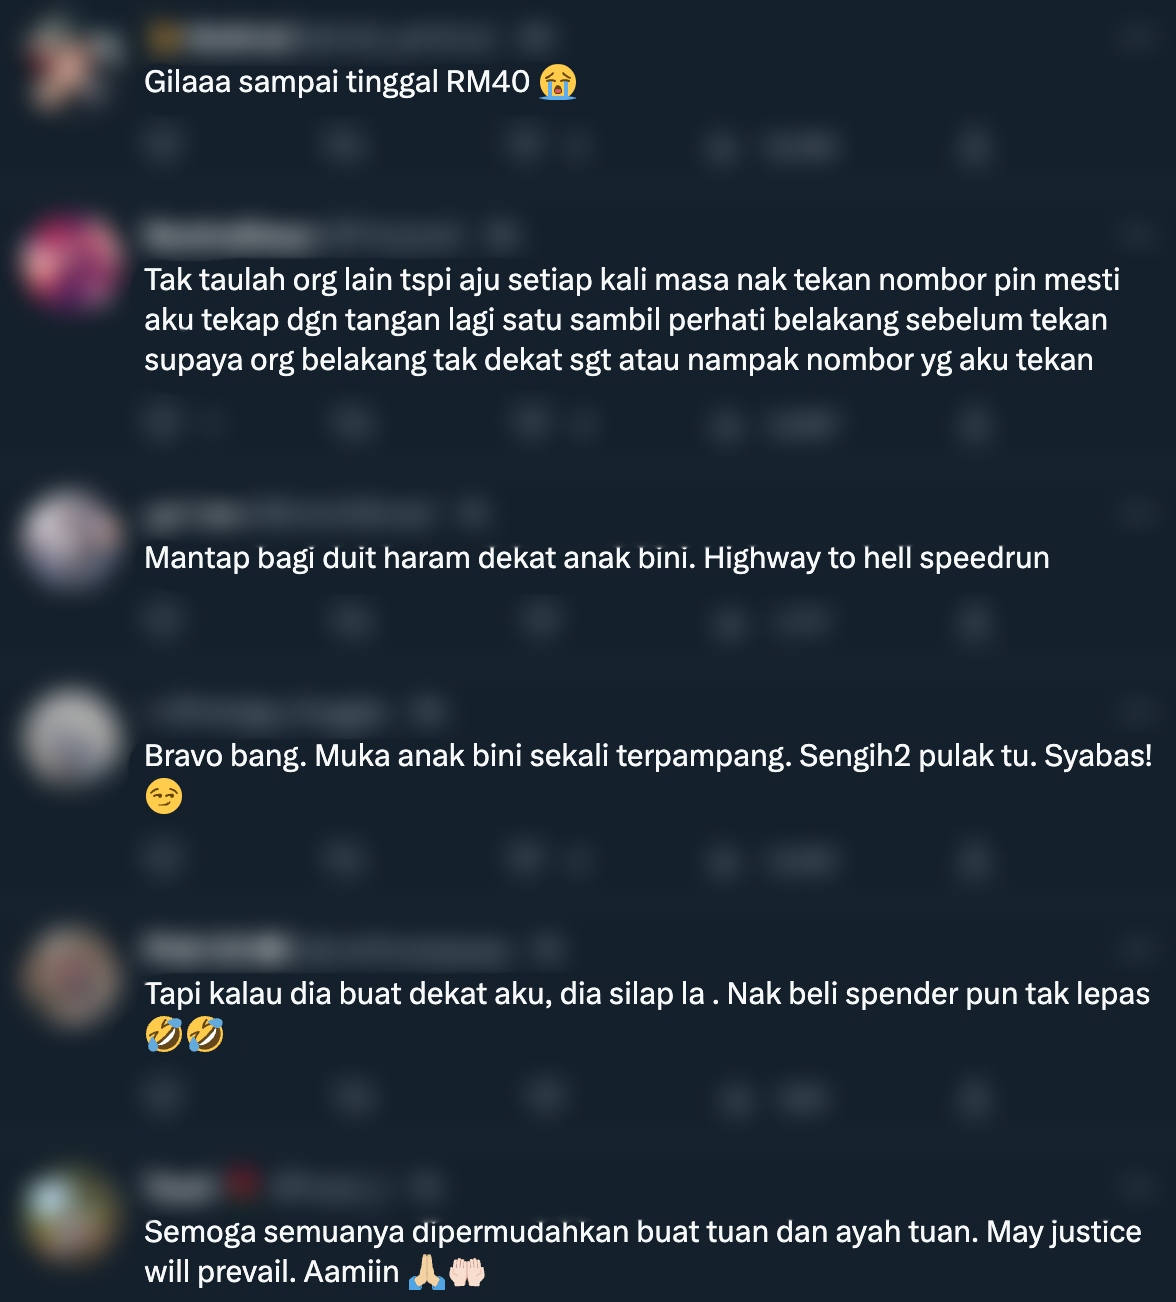Open more options on the pin number tweet
Viewport: 1176px width, 1302px height.
tap(1137, 236)
